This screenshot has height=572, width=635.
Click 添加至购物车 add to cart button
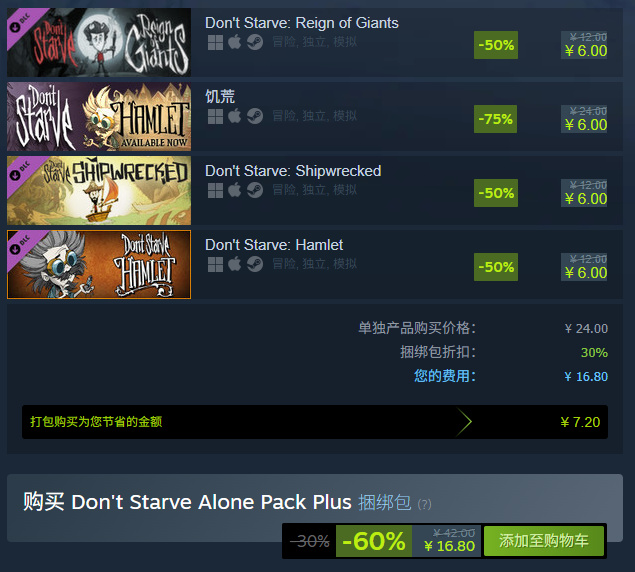[x=543, y=541]
